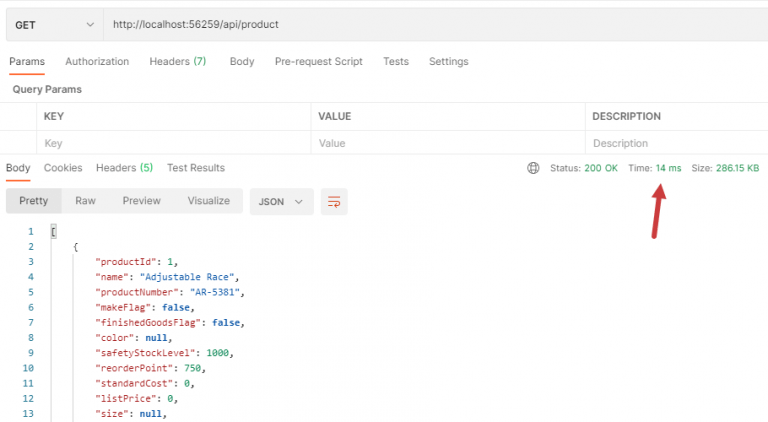Screen dimensions: 768x422
Task: Open the Settings tab
Action: coord(449,61)
